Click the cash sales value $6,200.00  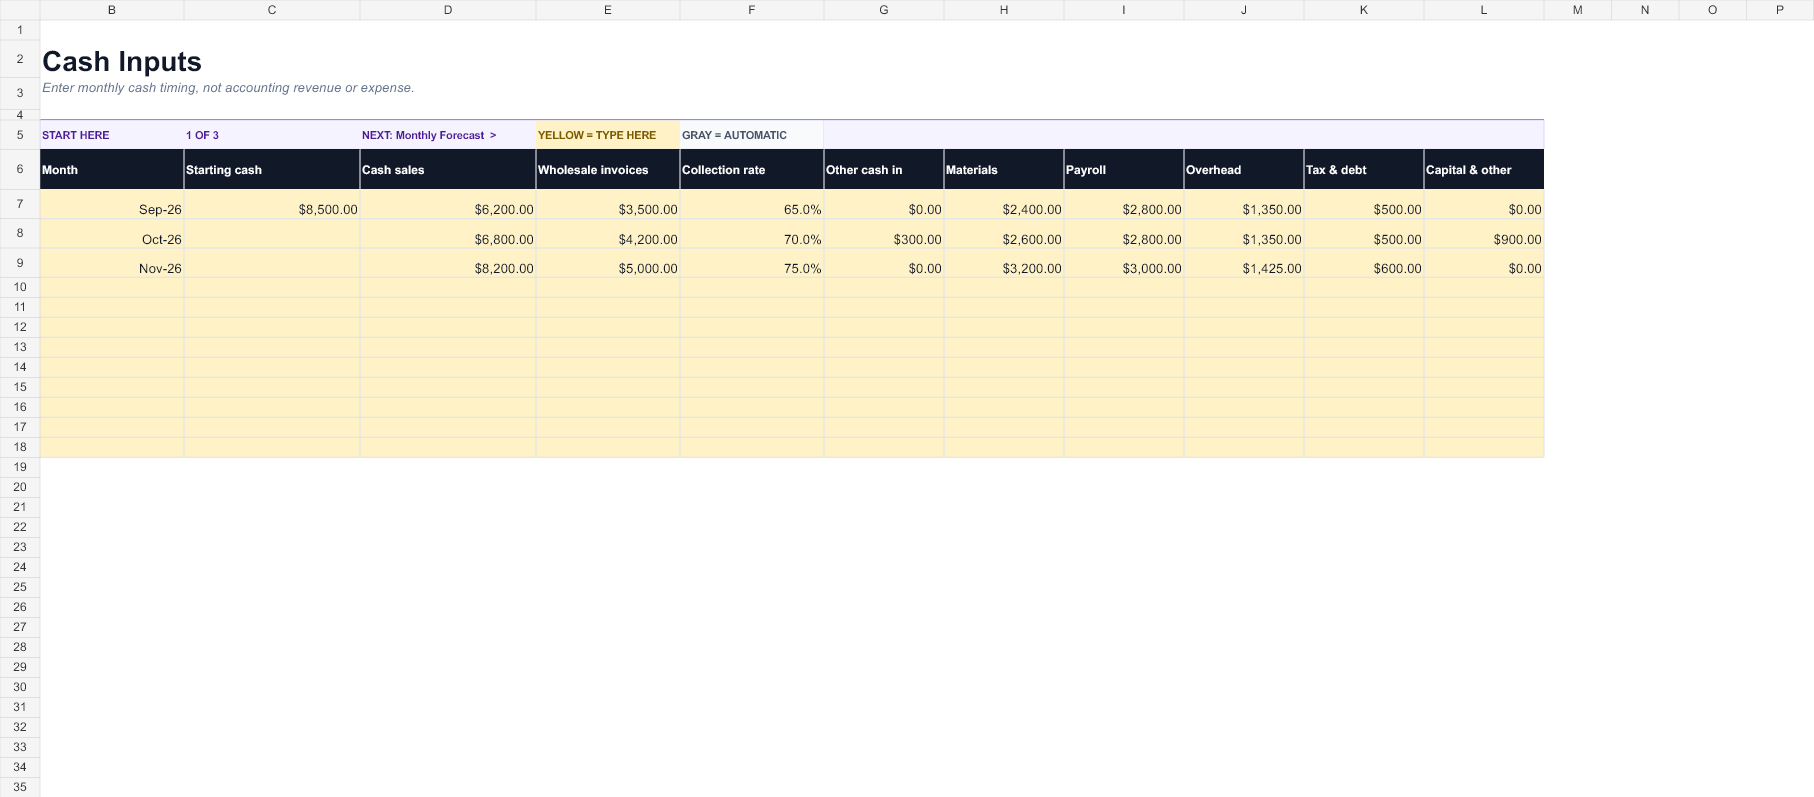(x=448, y=204)
